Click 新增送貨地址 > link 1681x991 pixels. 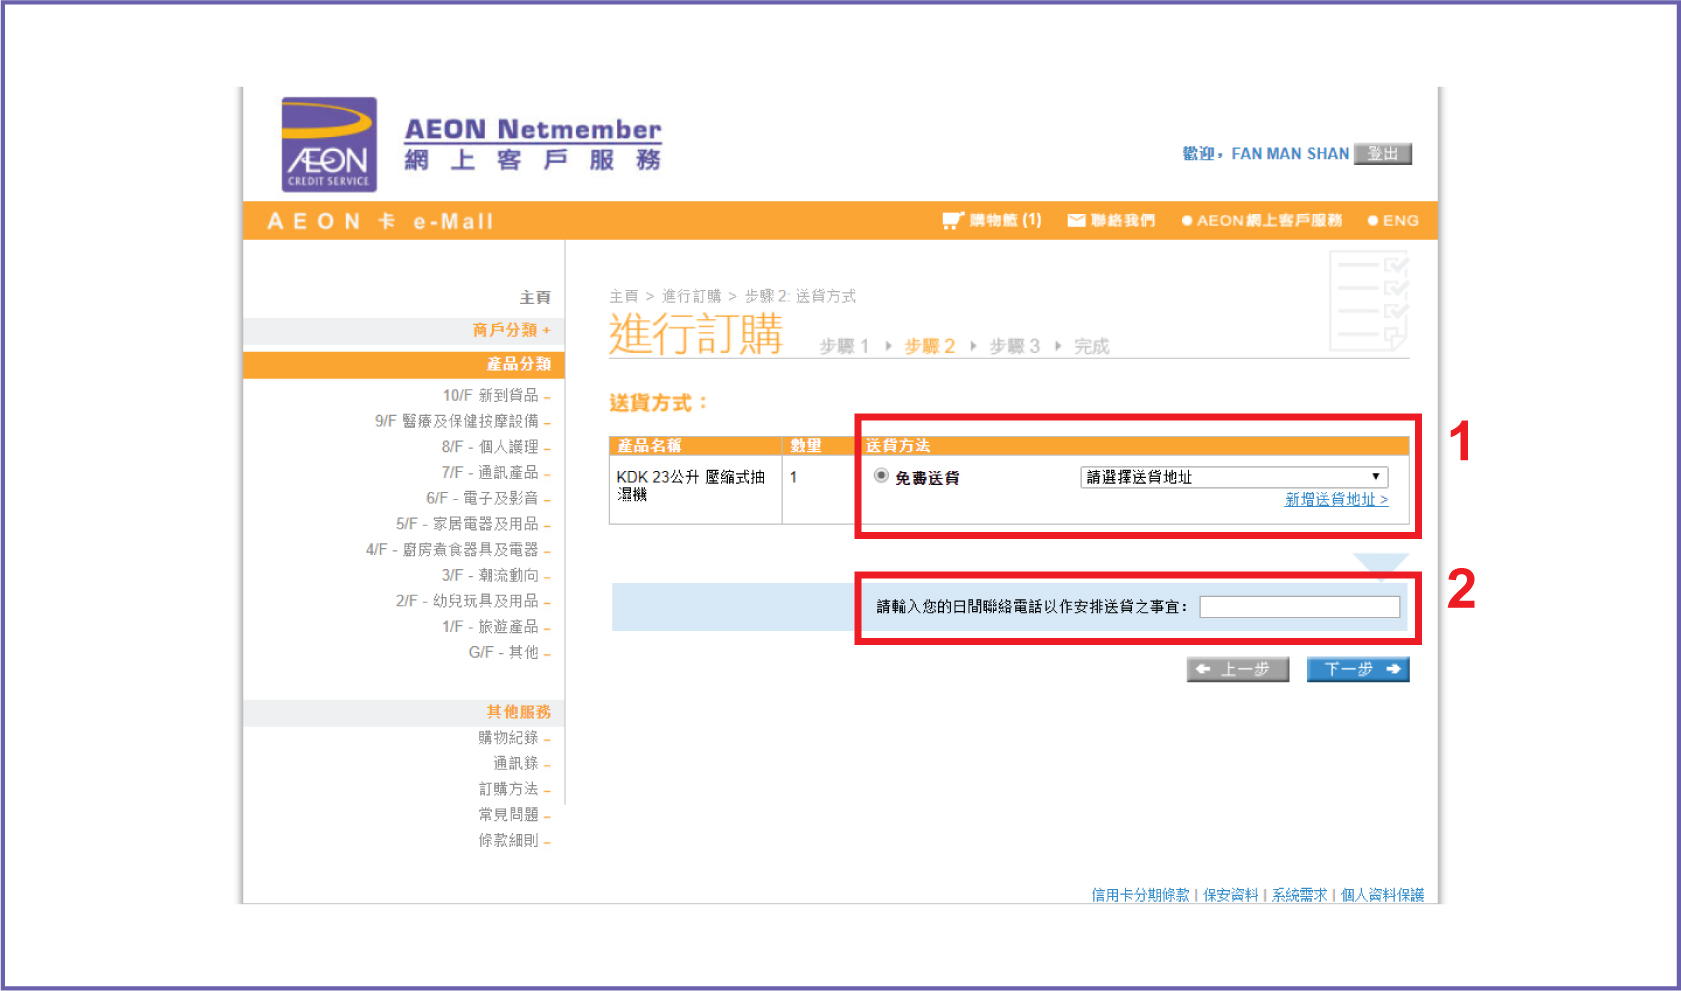click(1336, 499)
